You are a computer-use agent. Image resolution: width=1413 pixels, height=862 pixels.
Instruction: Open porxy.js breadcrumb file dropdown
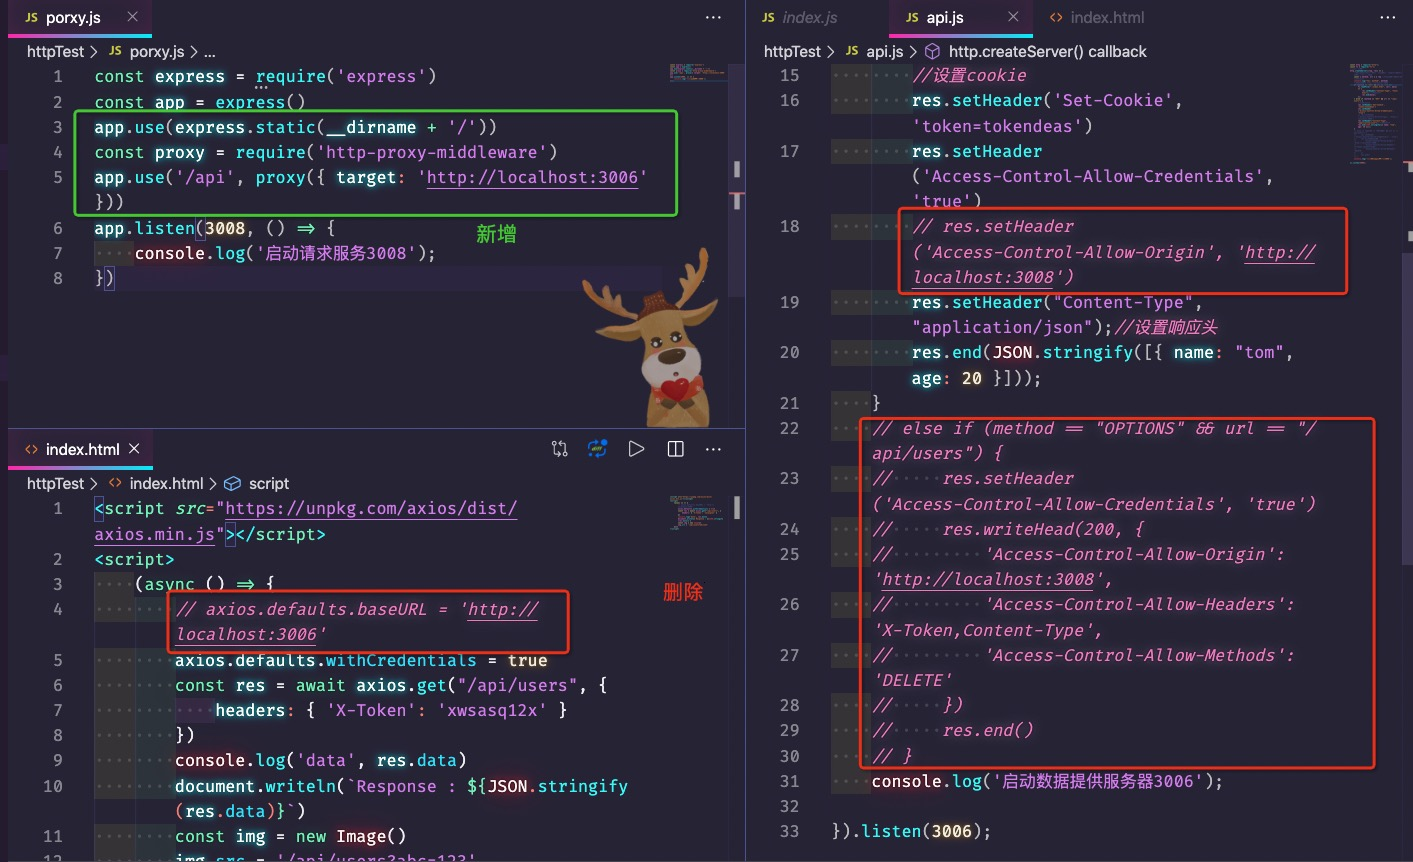[157, 51]
